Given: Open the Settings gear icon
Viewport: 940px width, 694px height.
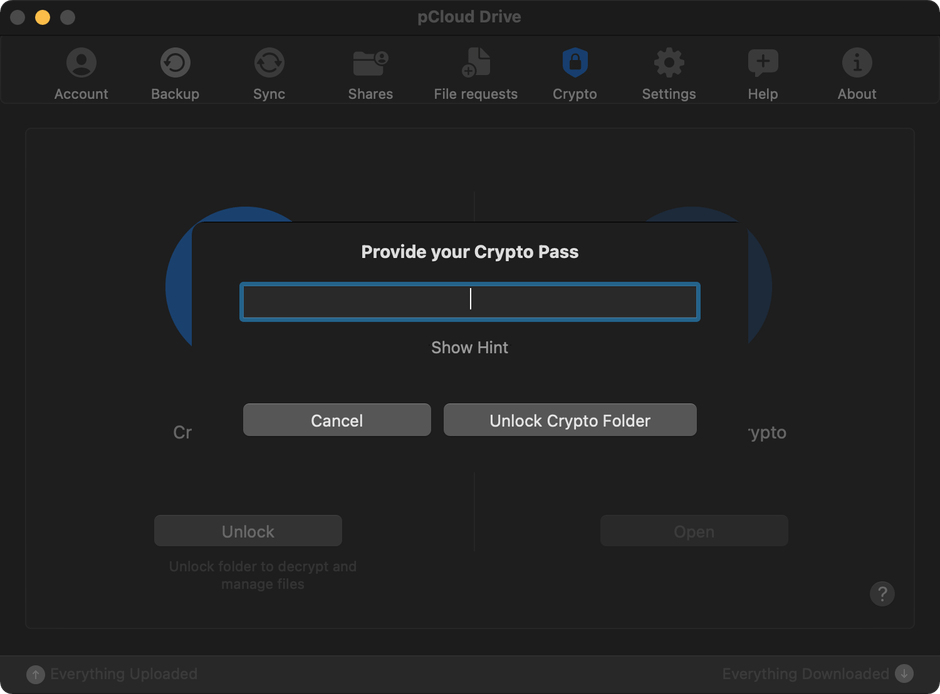Looking at the screenshot, I should click(668, 60).
